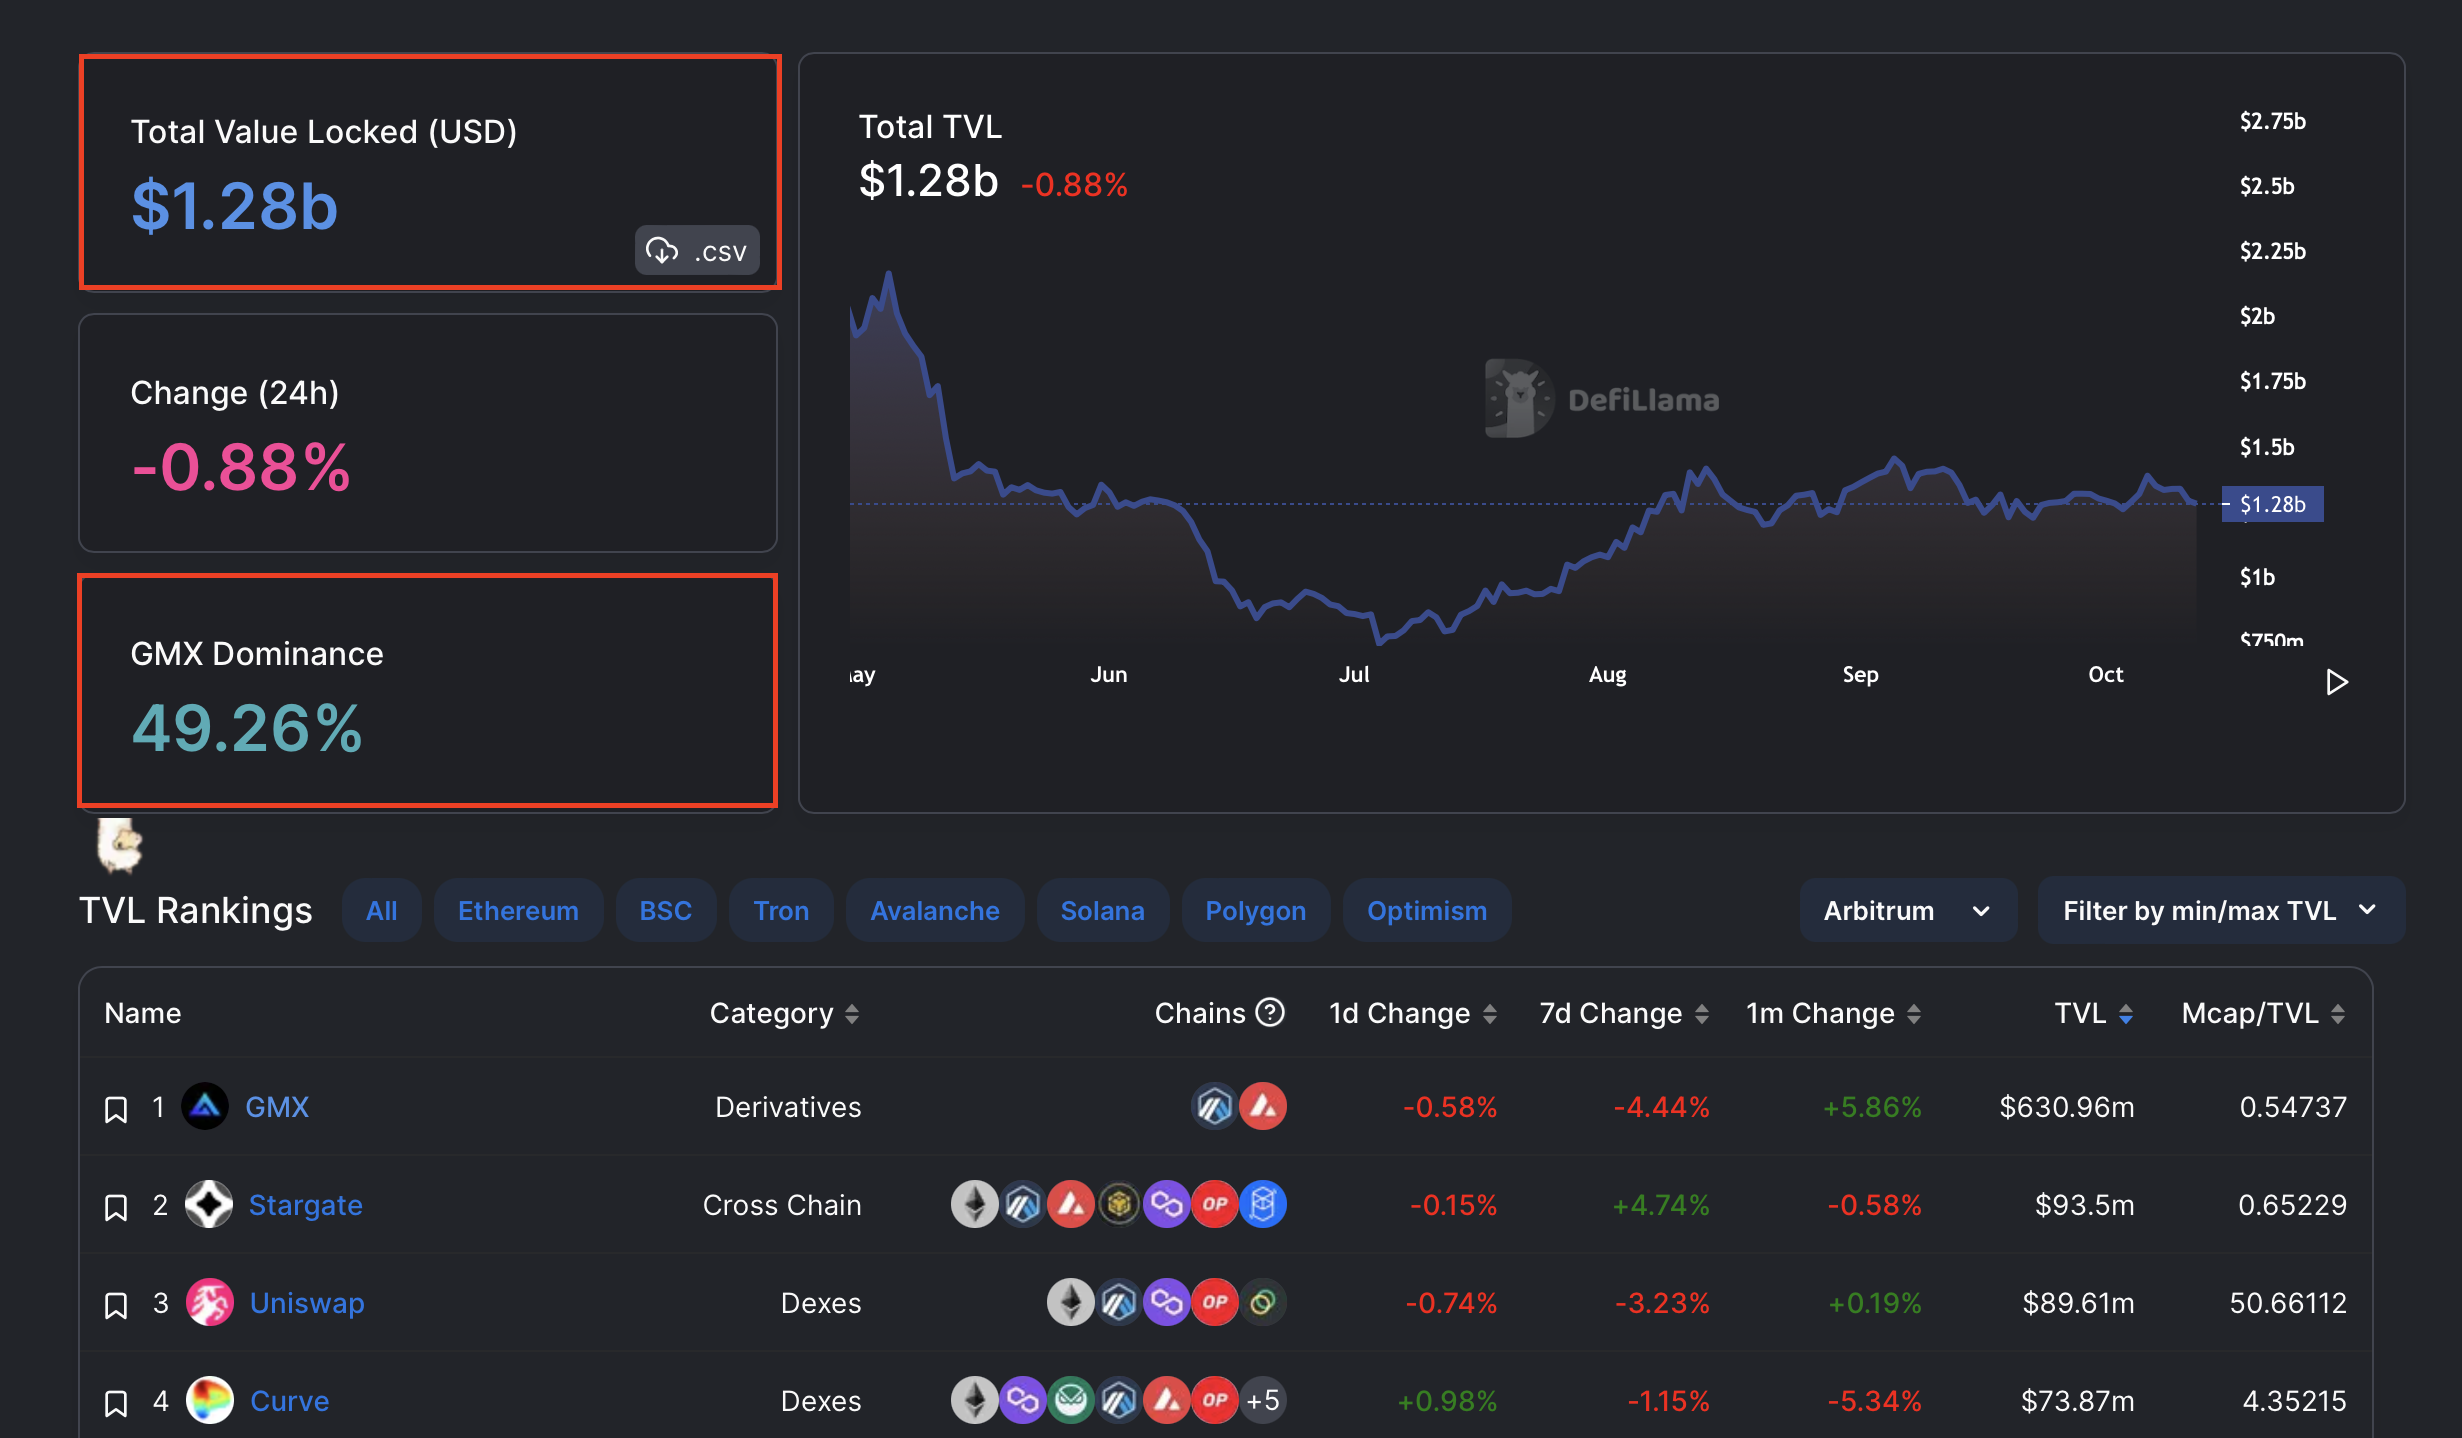Click the Stargate logo icon
This screenshot has width=2462, height=1438.
click(x=209, y=1205)
